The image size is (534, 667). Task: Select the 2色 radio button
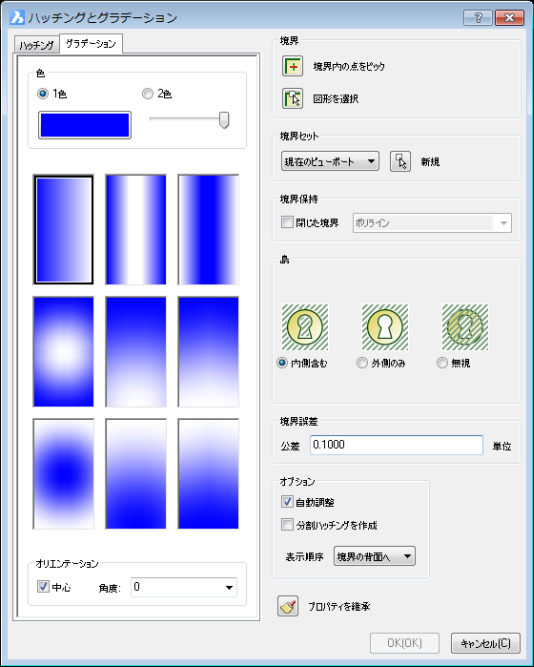click(x=148, y=94)
